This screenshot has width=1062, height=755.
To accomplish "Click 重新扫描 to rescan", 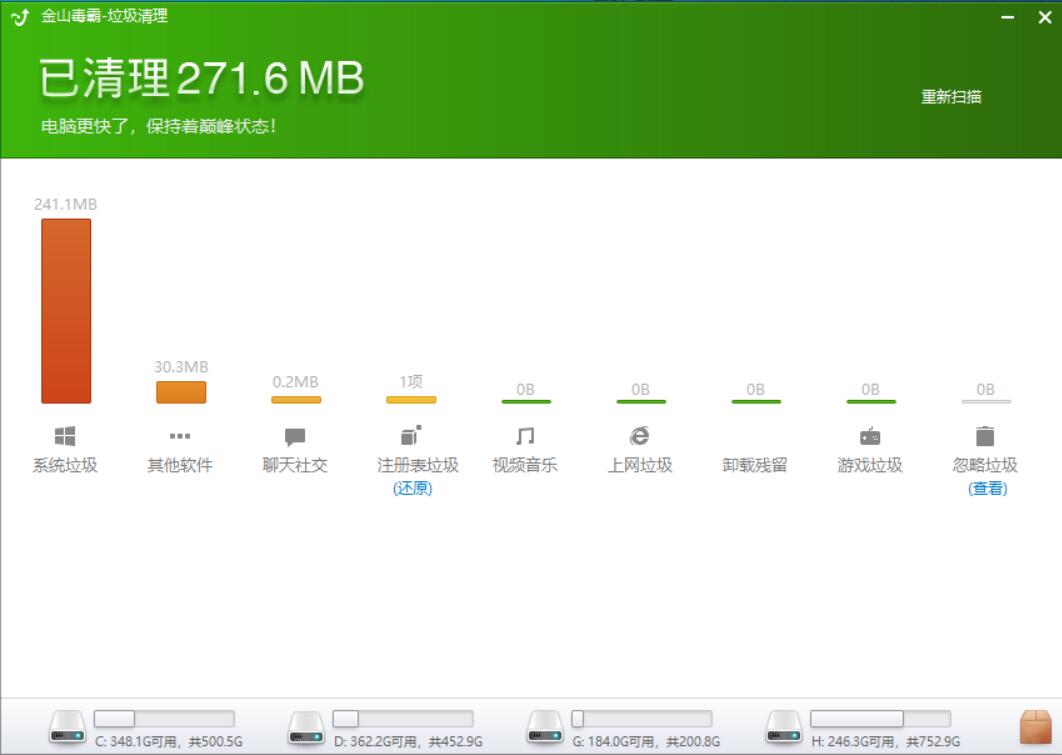I will (951, 97).
